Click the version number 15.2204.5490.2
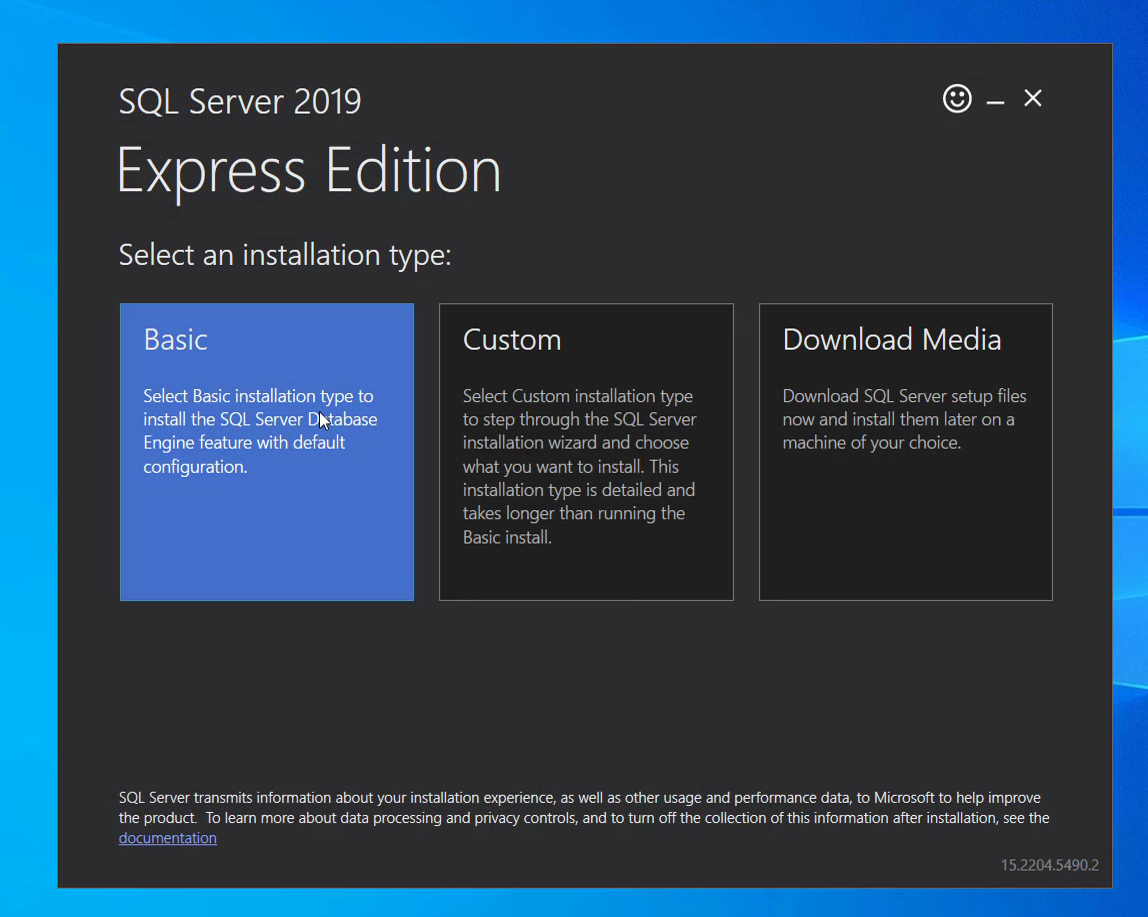Viewport: 1148px width, 917px height. [1049, 865]
